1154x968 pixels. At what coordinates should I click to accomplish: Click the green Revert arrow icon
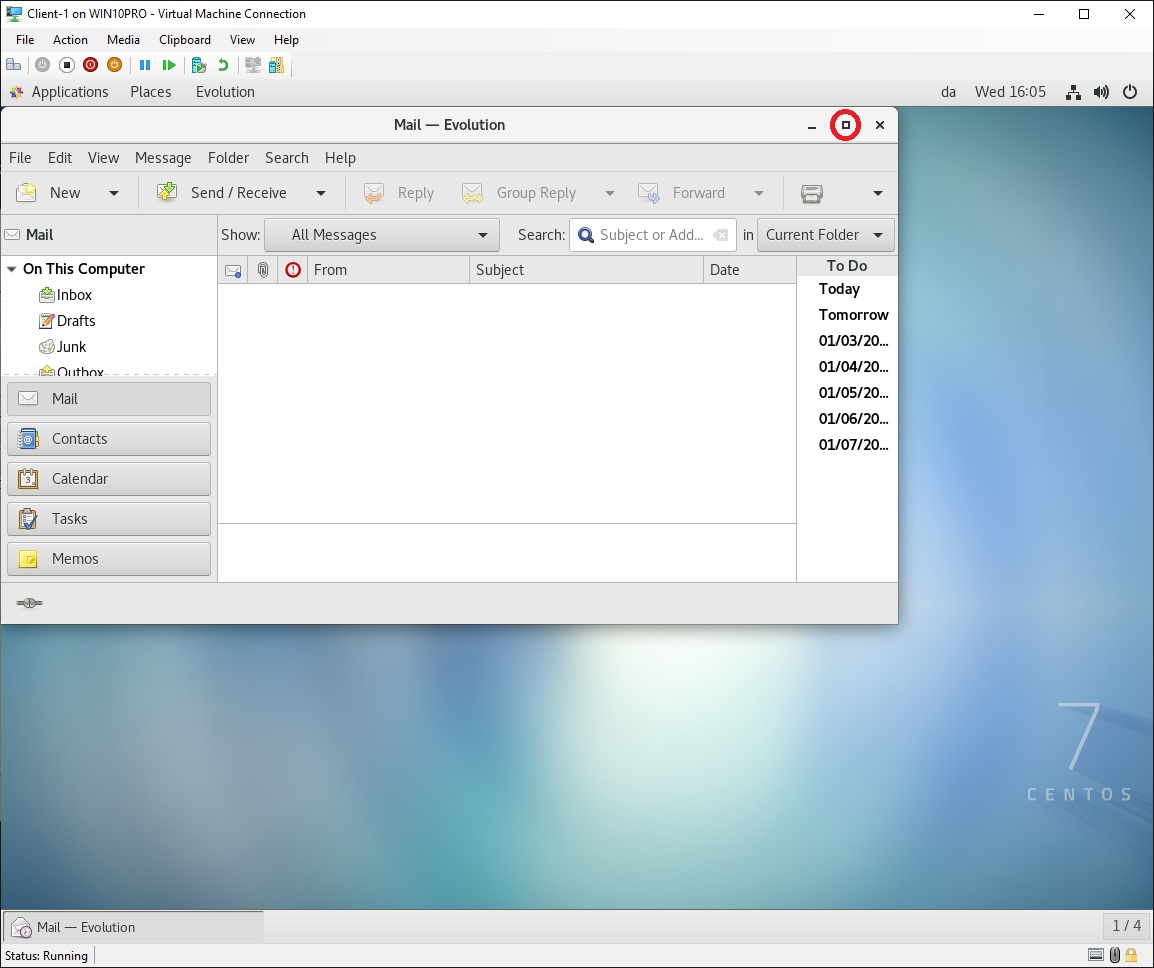(x=222, y=65)
